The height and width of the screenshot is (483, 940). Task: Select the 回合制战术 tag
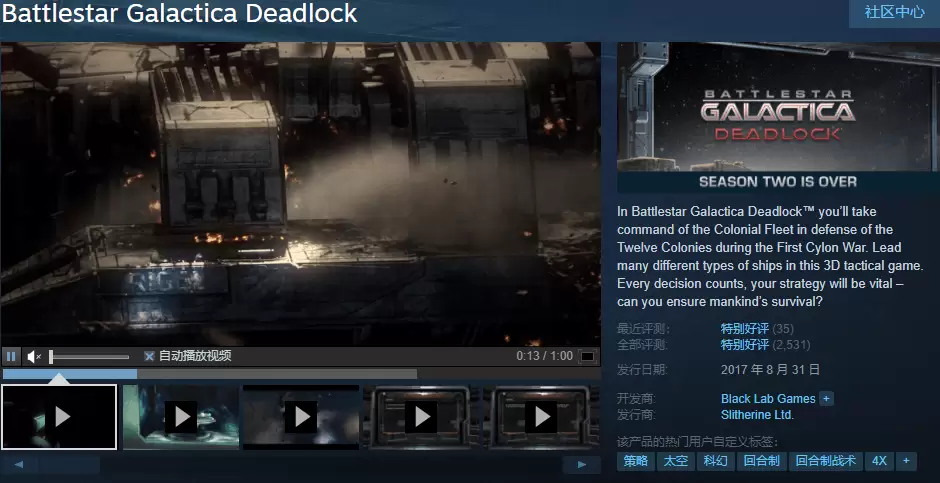(825, 461)
